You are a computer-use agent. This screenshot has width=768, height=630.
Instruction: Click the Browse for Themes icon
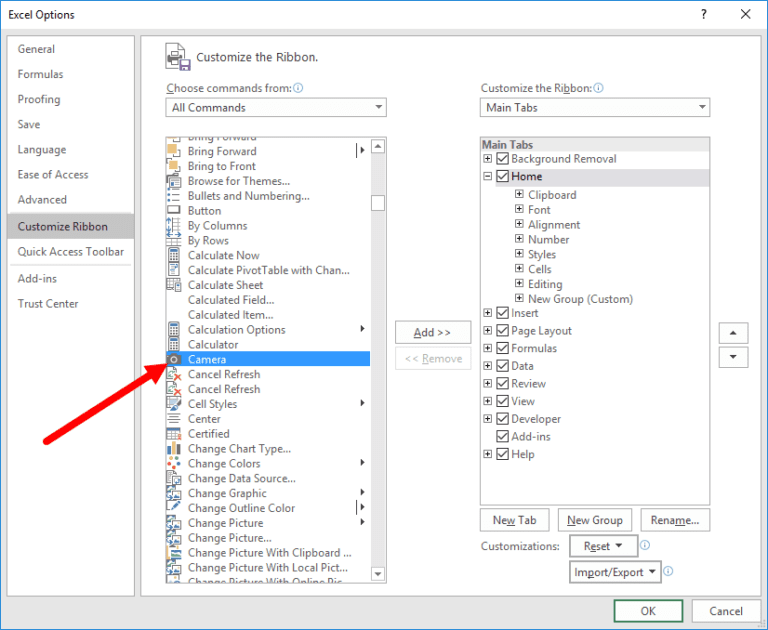(x=174, y=181)
